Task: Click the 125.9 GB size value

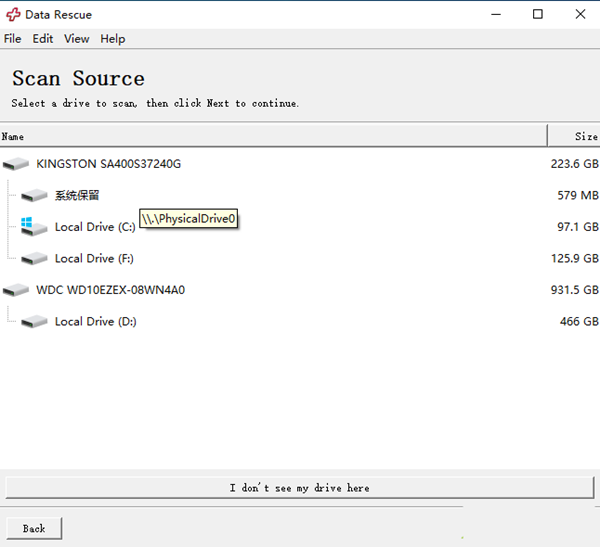Action: (574, 258)
